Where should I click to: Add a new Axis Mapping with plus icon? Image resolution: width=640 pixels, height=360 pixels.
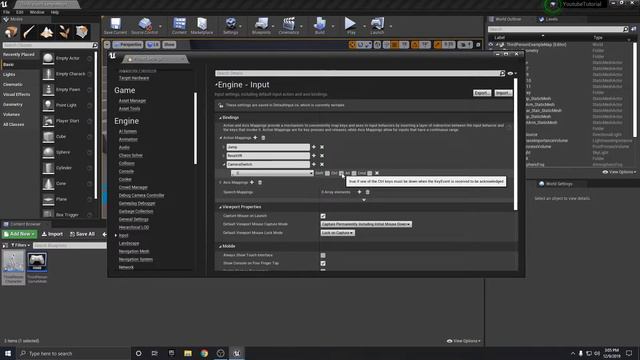tap(252, 182)
